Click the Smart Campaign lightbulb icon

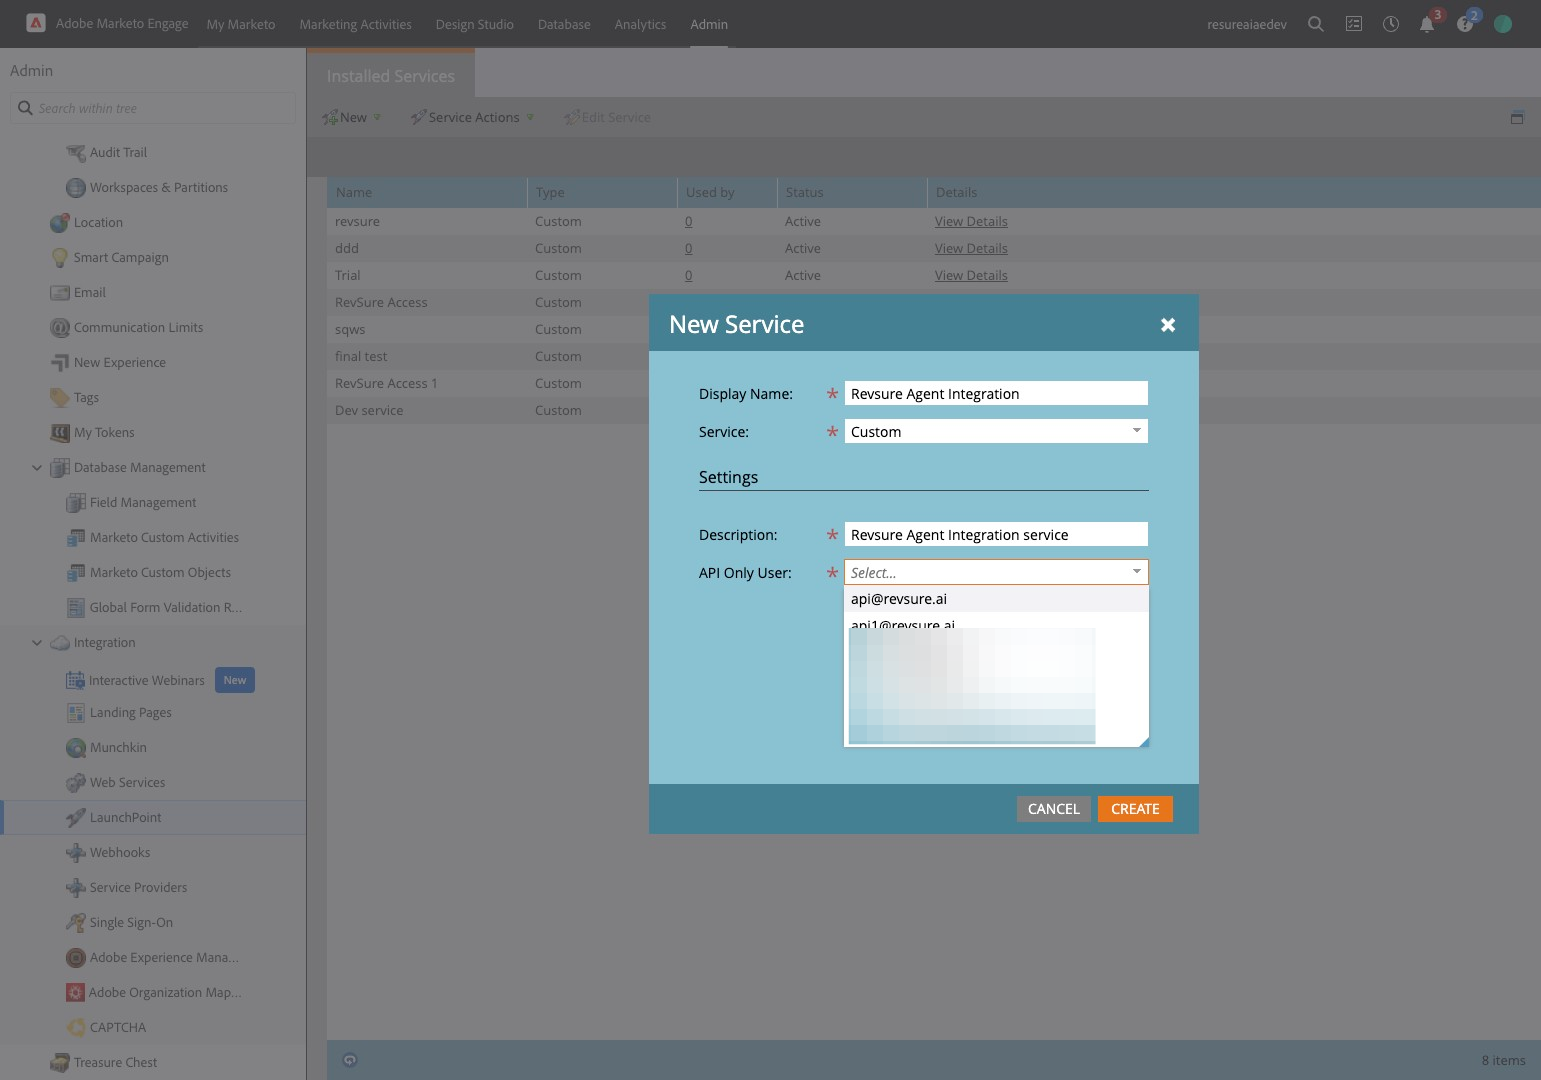coord(60,258)
